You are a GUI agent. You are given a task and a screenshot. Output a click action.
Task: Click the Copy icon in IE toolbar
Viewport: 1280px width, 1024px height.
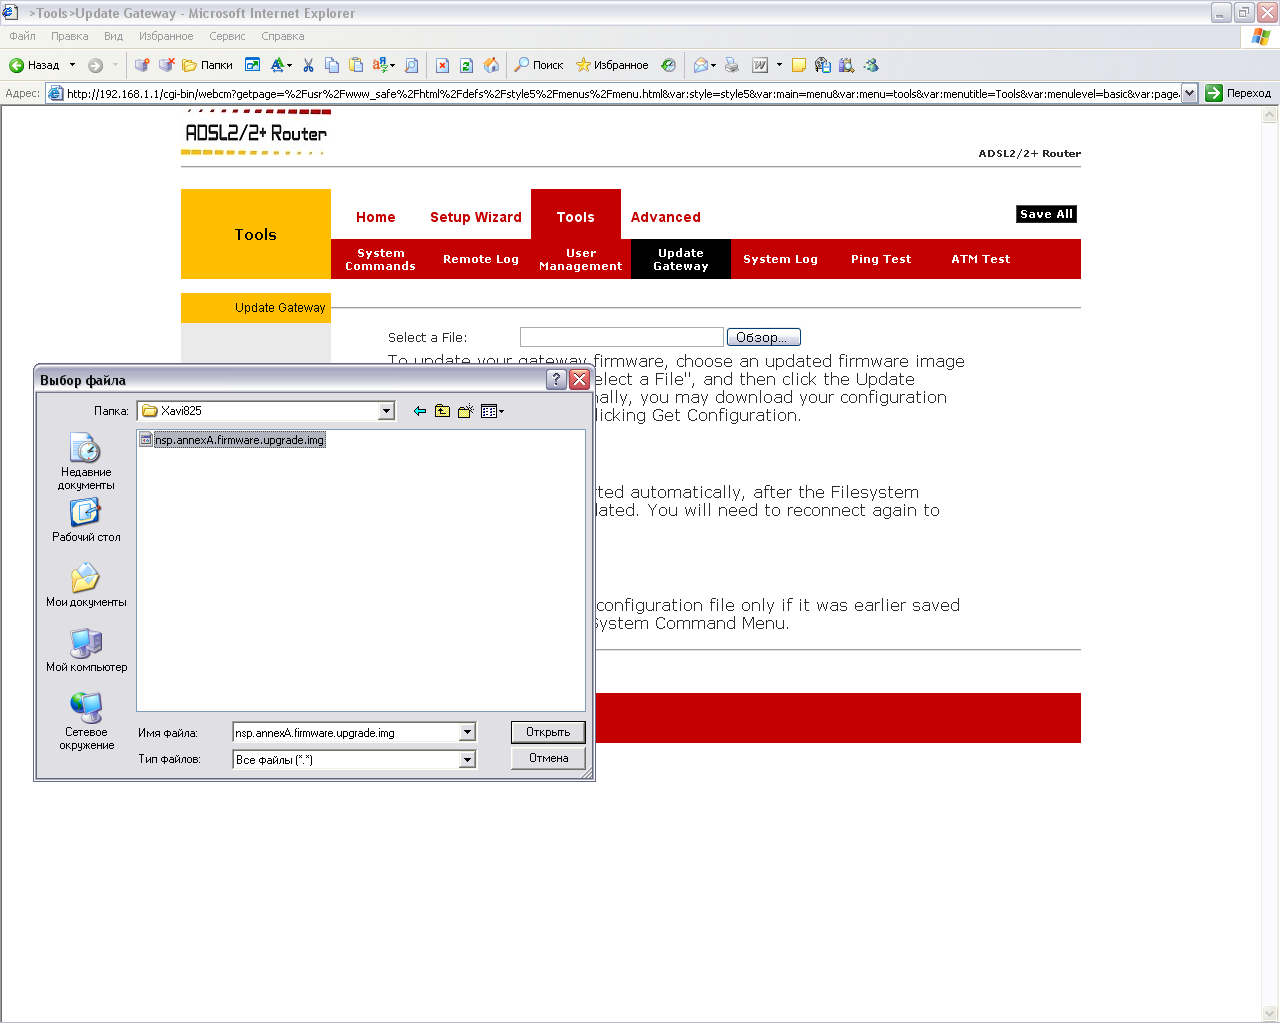tap(332, 65)
